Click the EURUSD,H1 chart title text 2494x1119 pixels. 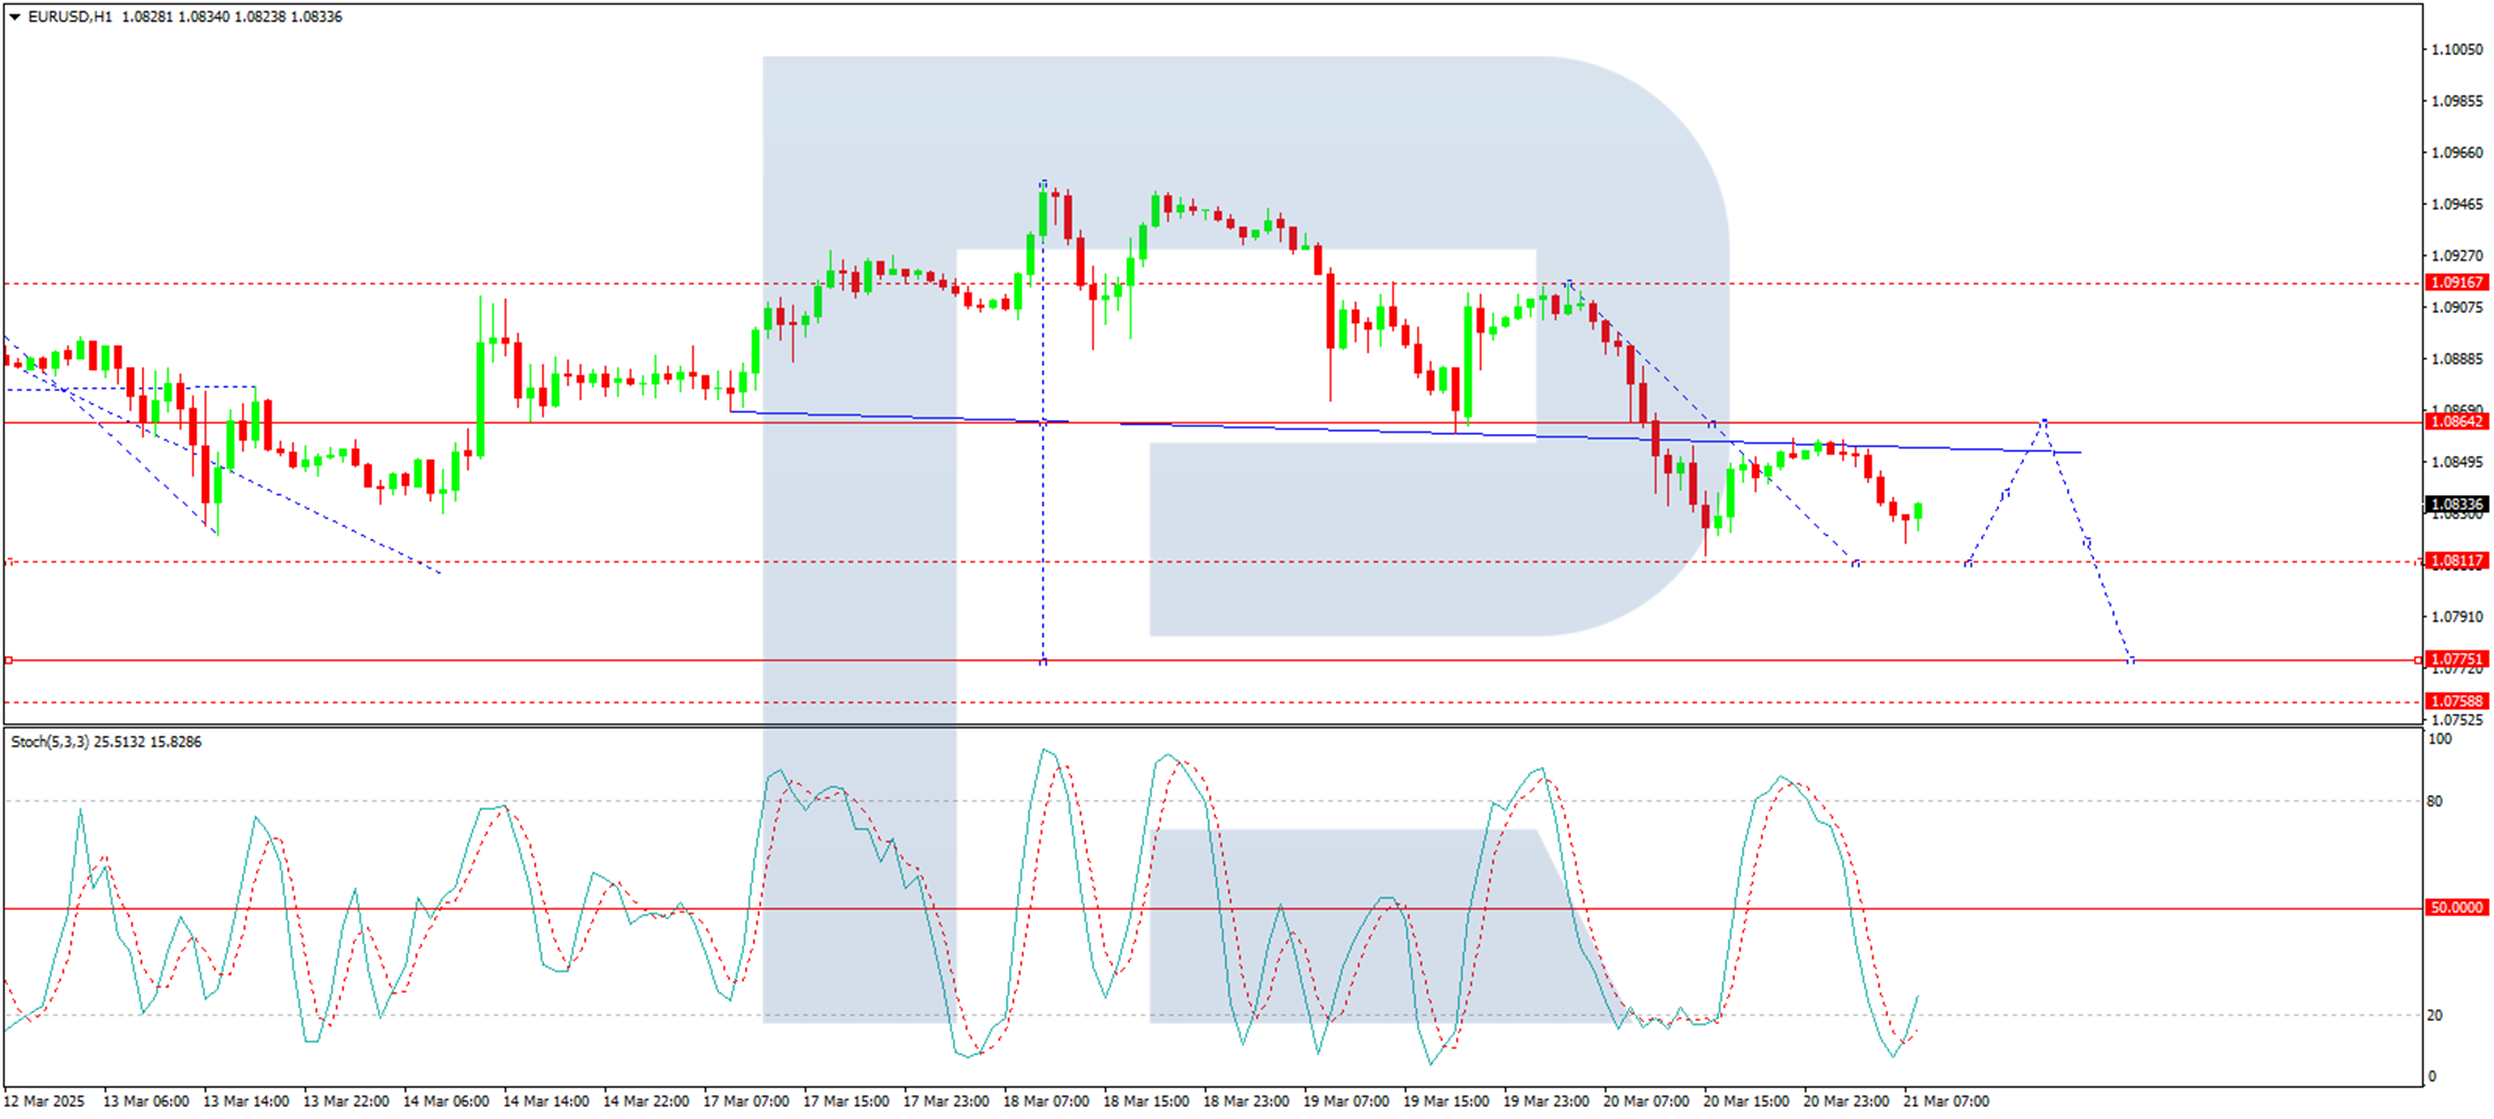(70, 17)
